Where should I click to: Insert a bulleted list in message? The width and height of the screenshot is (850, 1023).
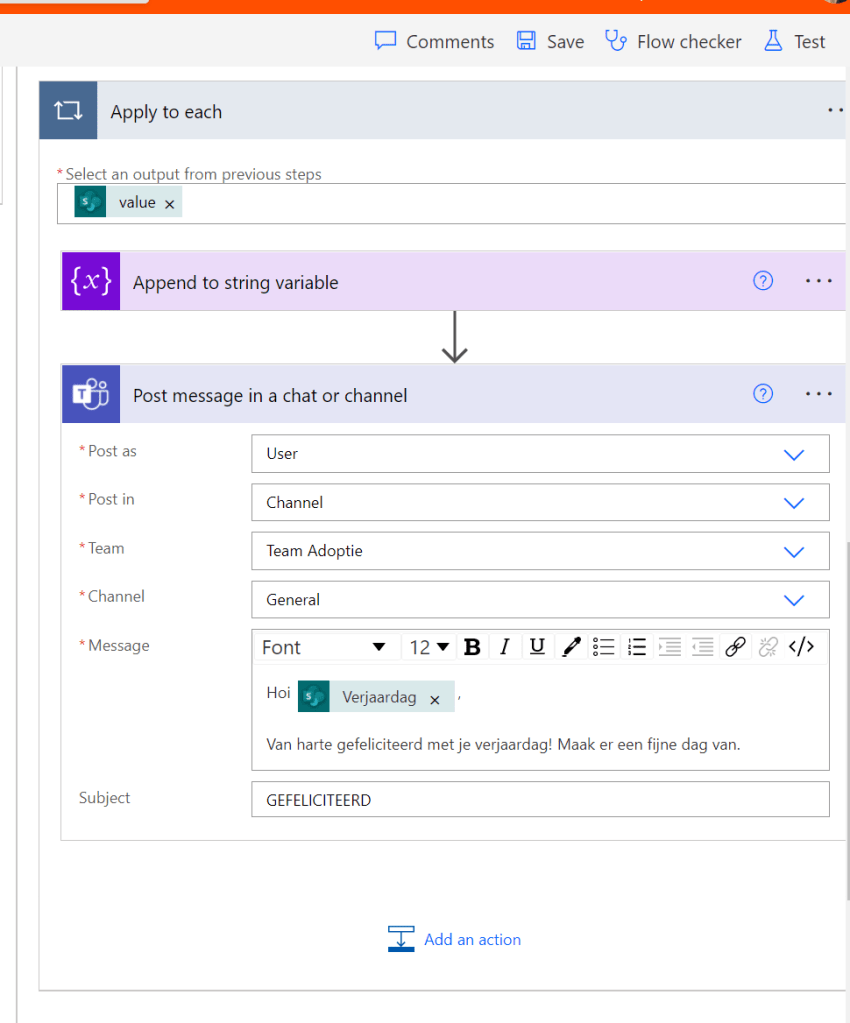click(x=603, y=647)
